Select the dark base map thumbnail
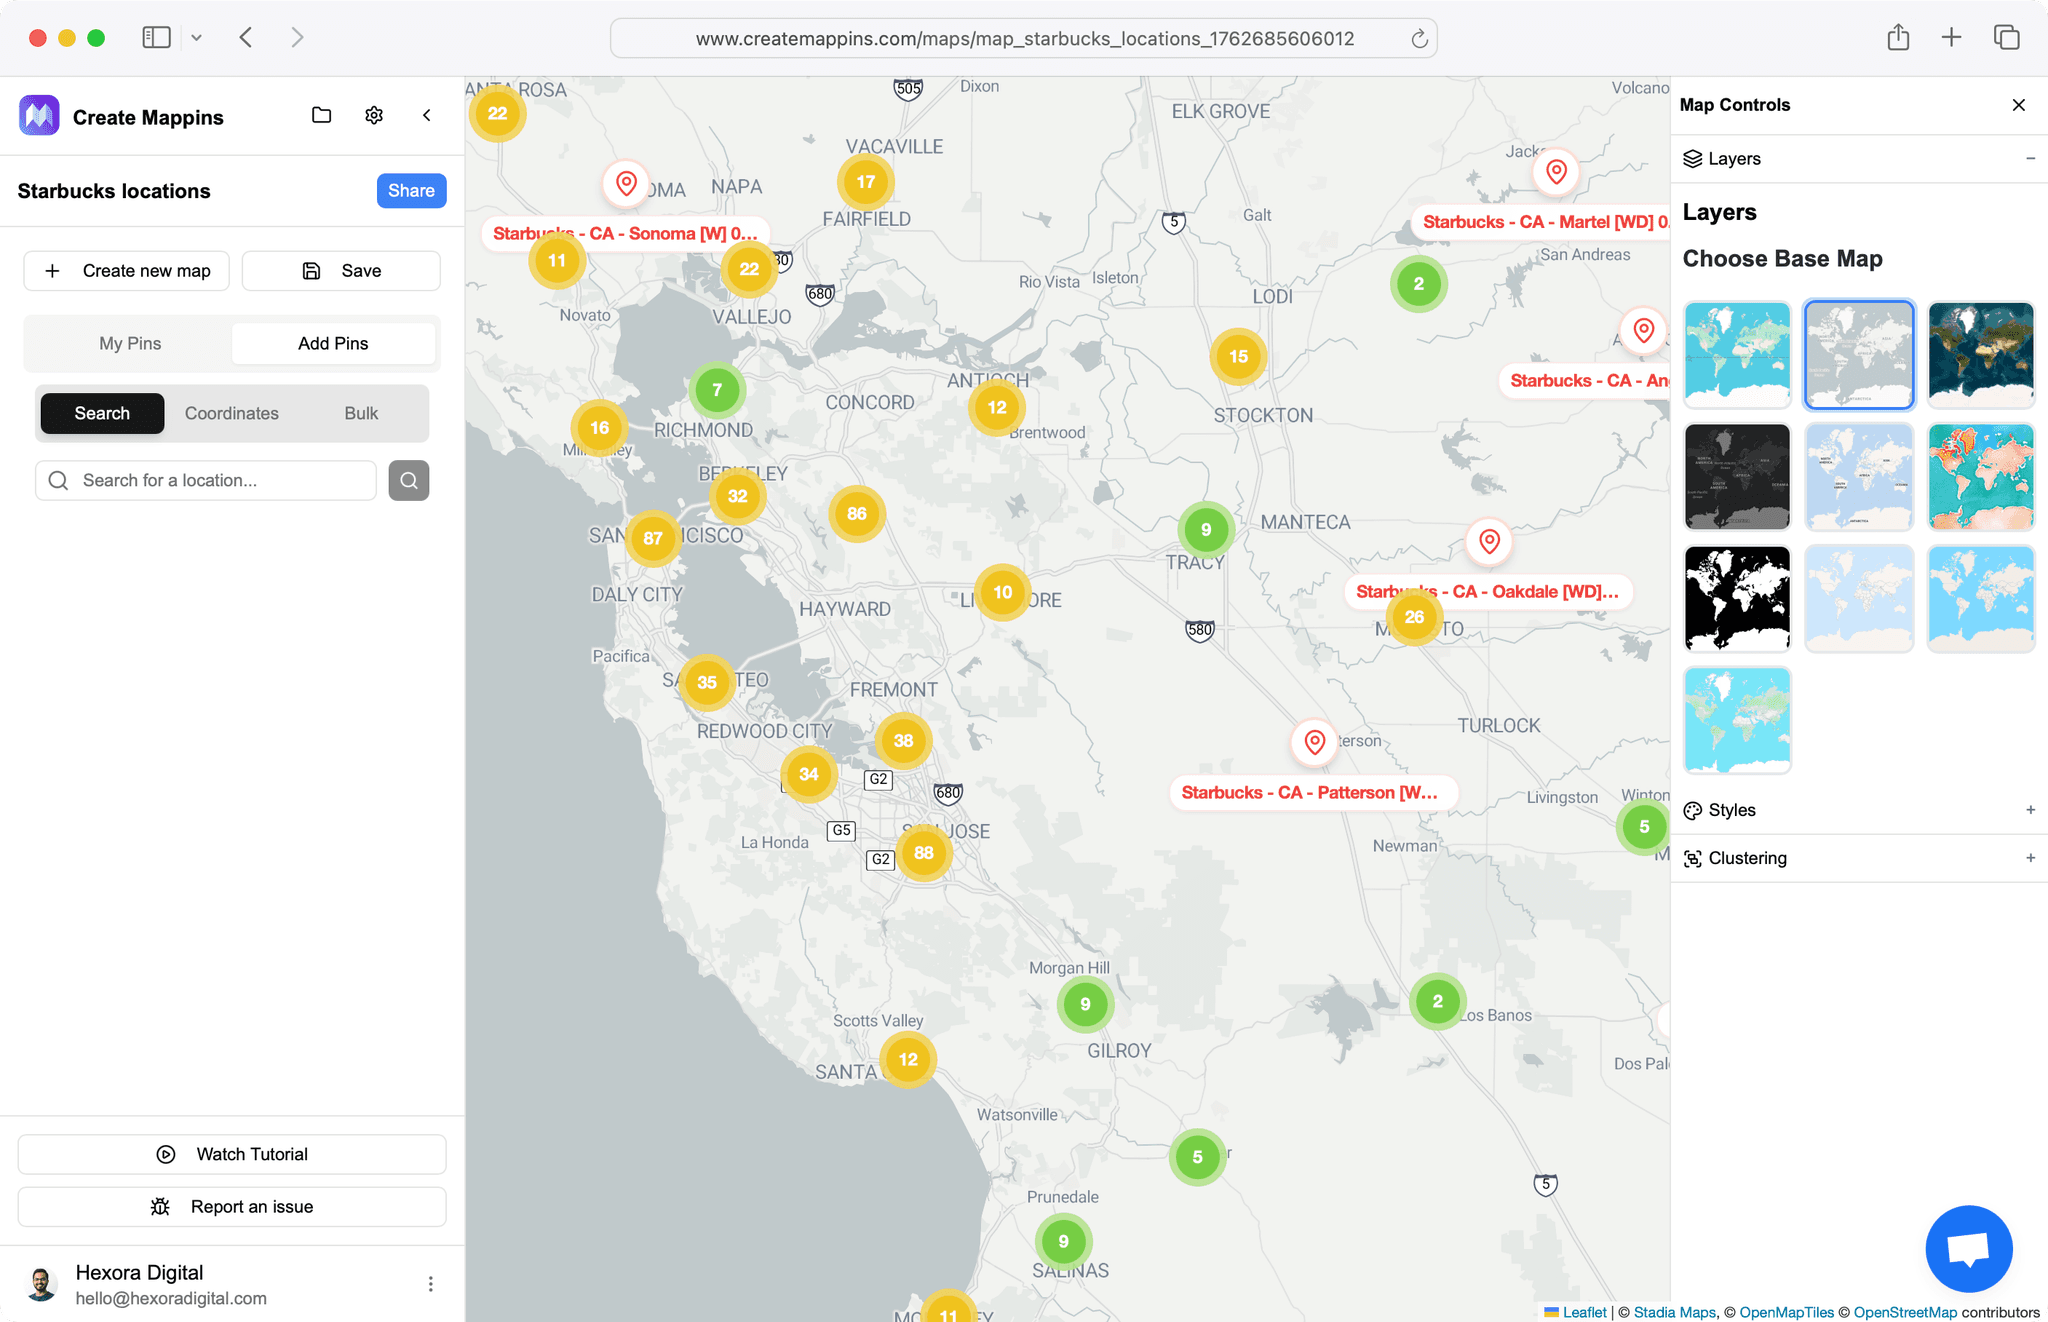This screenshot has width=2048, height=1322. tap(1737, 477)
